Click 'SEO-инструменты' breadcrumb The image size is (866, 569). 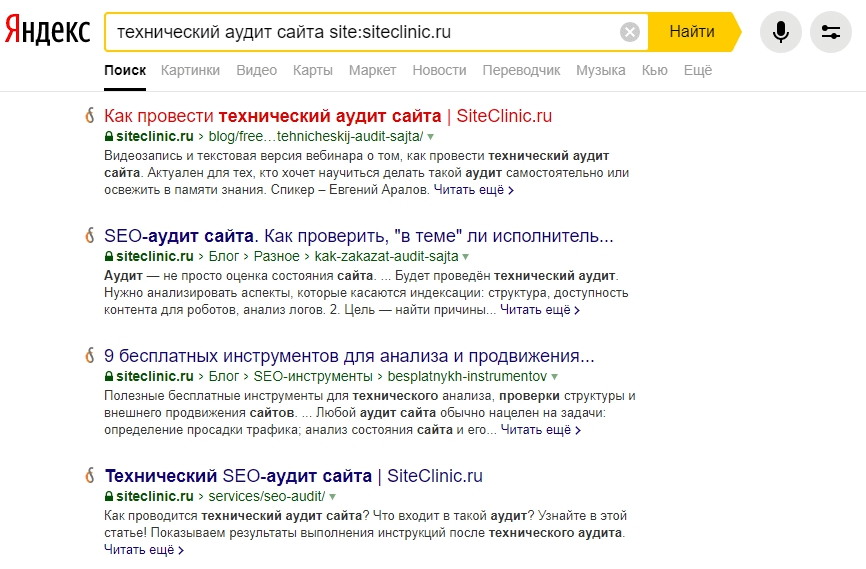tap(313, 376)
